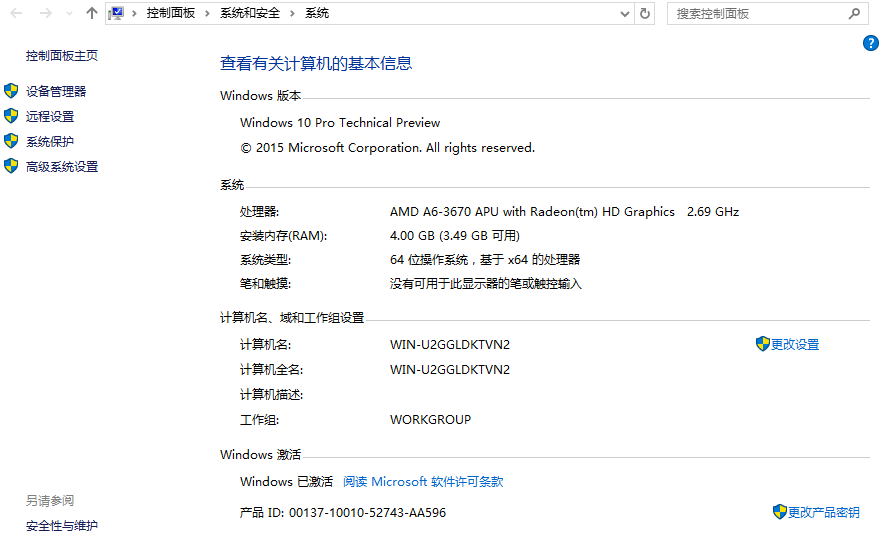This screenshot has width=879, height=540.
Task: Click shield icon beside 更改产品密钥
Action: (779, 511)
